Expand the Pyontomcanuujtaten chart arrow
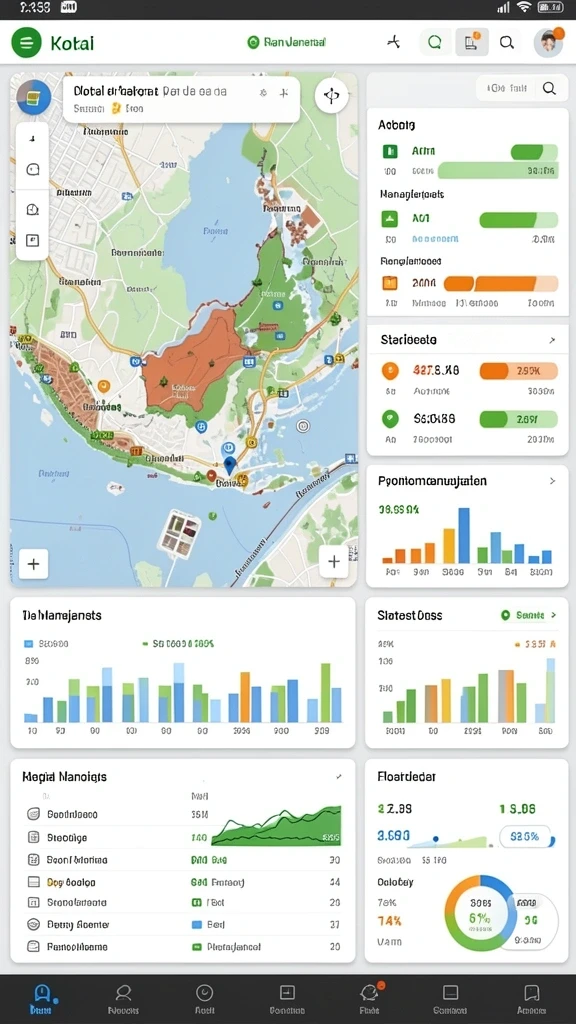This screenshot has height=1024, width=576. (552, 481)
